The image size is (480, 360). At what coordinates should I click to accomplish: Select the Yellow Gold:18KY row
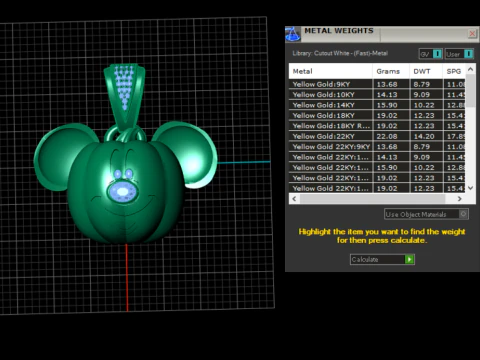coord(377,115)
